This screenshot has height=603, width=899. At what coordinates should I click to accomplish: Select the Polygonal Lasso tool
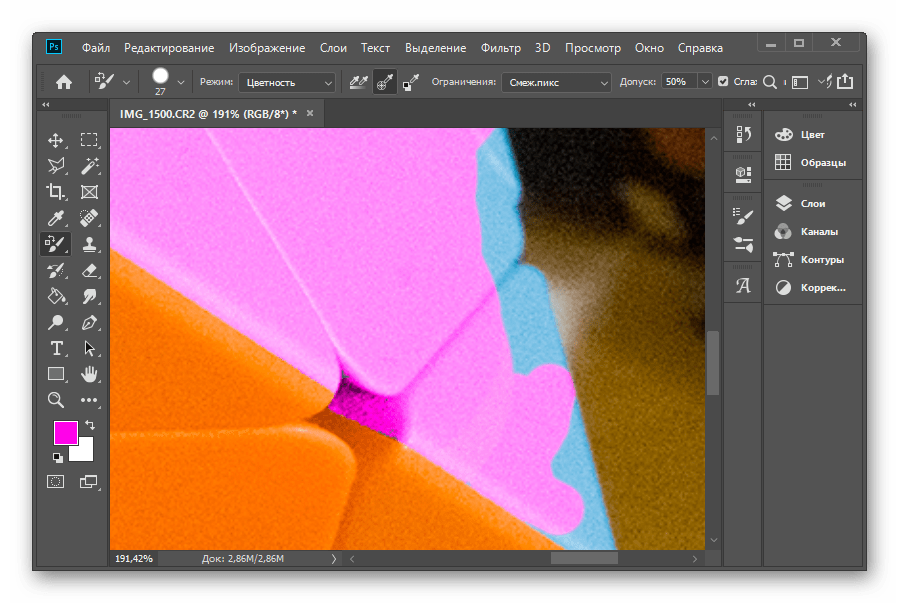point(56,166)
